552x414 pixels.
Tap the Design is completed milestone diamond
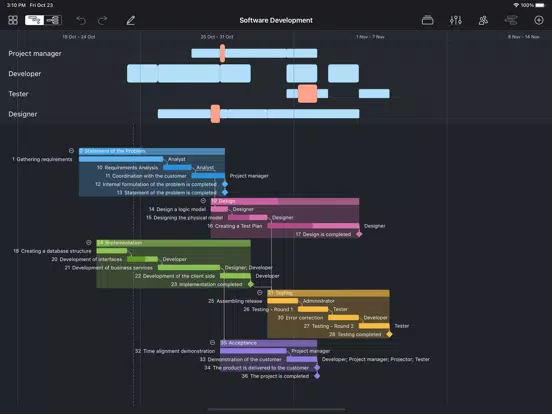tap(359, 234)
